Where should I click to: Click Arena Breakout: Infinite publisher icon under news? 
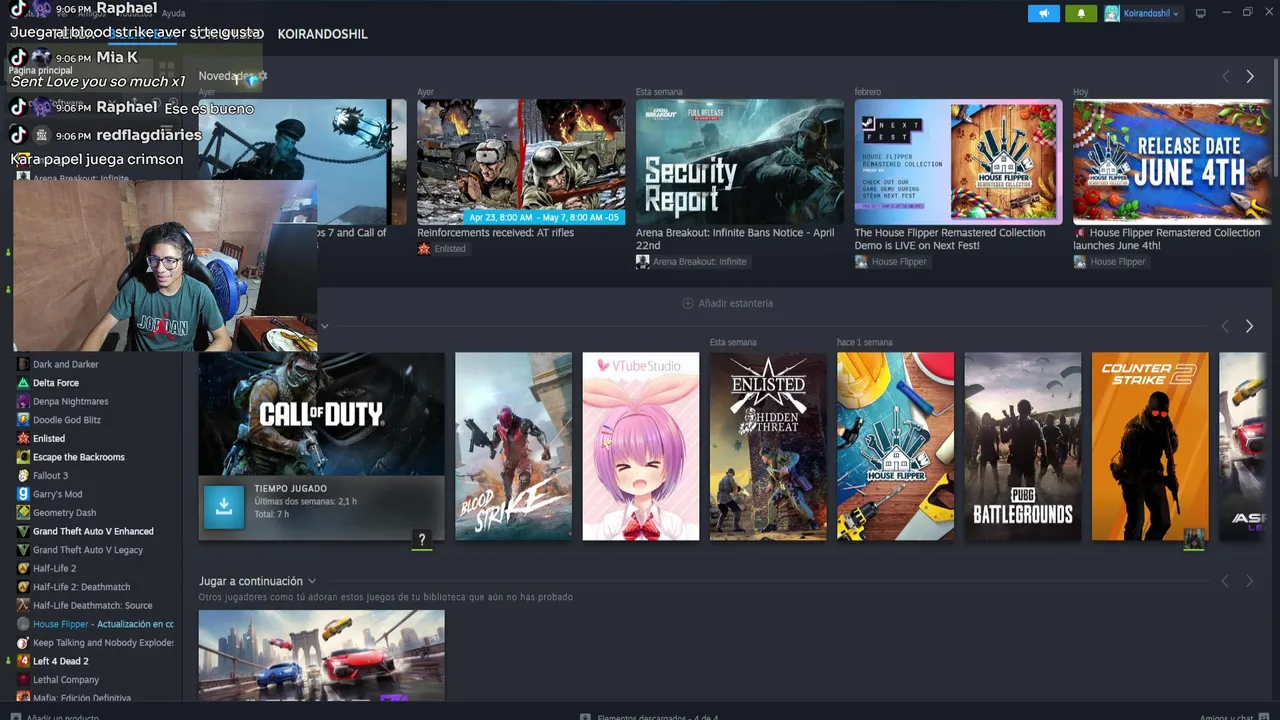pos(642,262)
